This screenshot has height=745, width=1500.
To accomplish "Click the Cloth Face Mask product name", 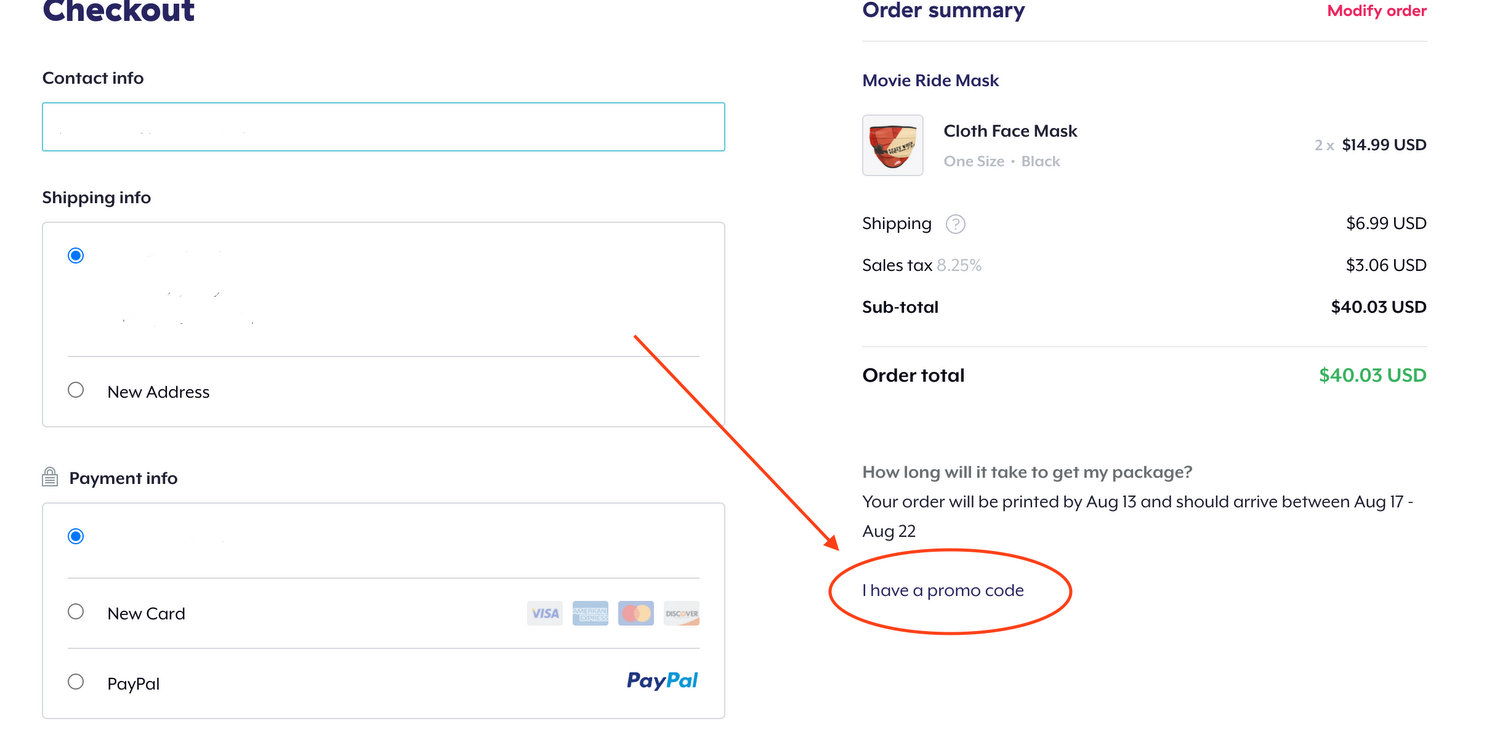I will 1010,131.
